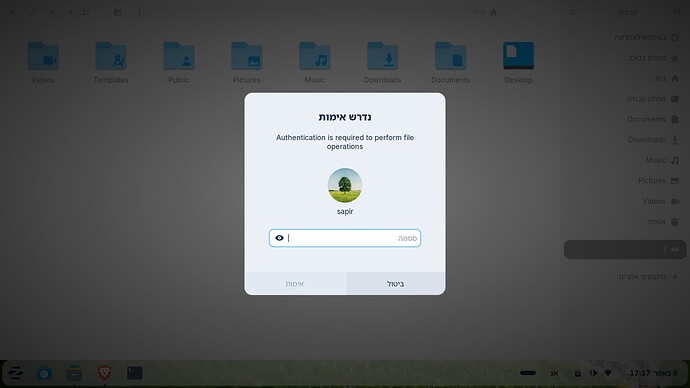Open the three-dot folder menu

pyautogui.click(x=139, y=12)
